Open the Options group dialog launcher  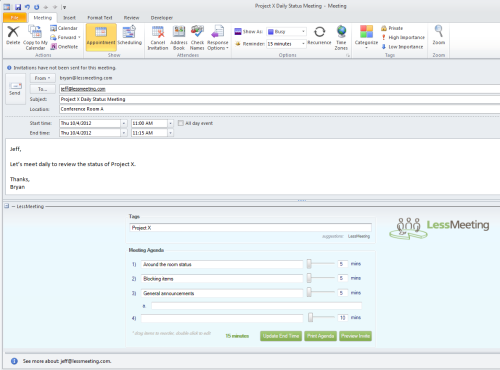click(348, 55)
